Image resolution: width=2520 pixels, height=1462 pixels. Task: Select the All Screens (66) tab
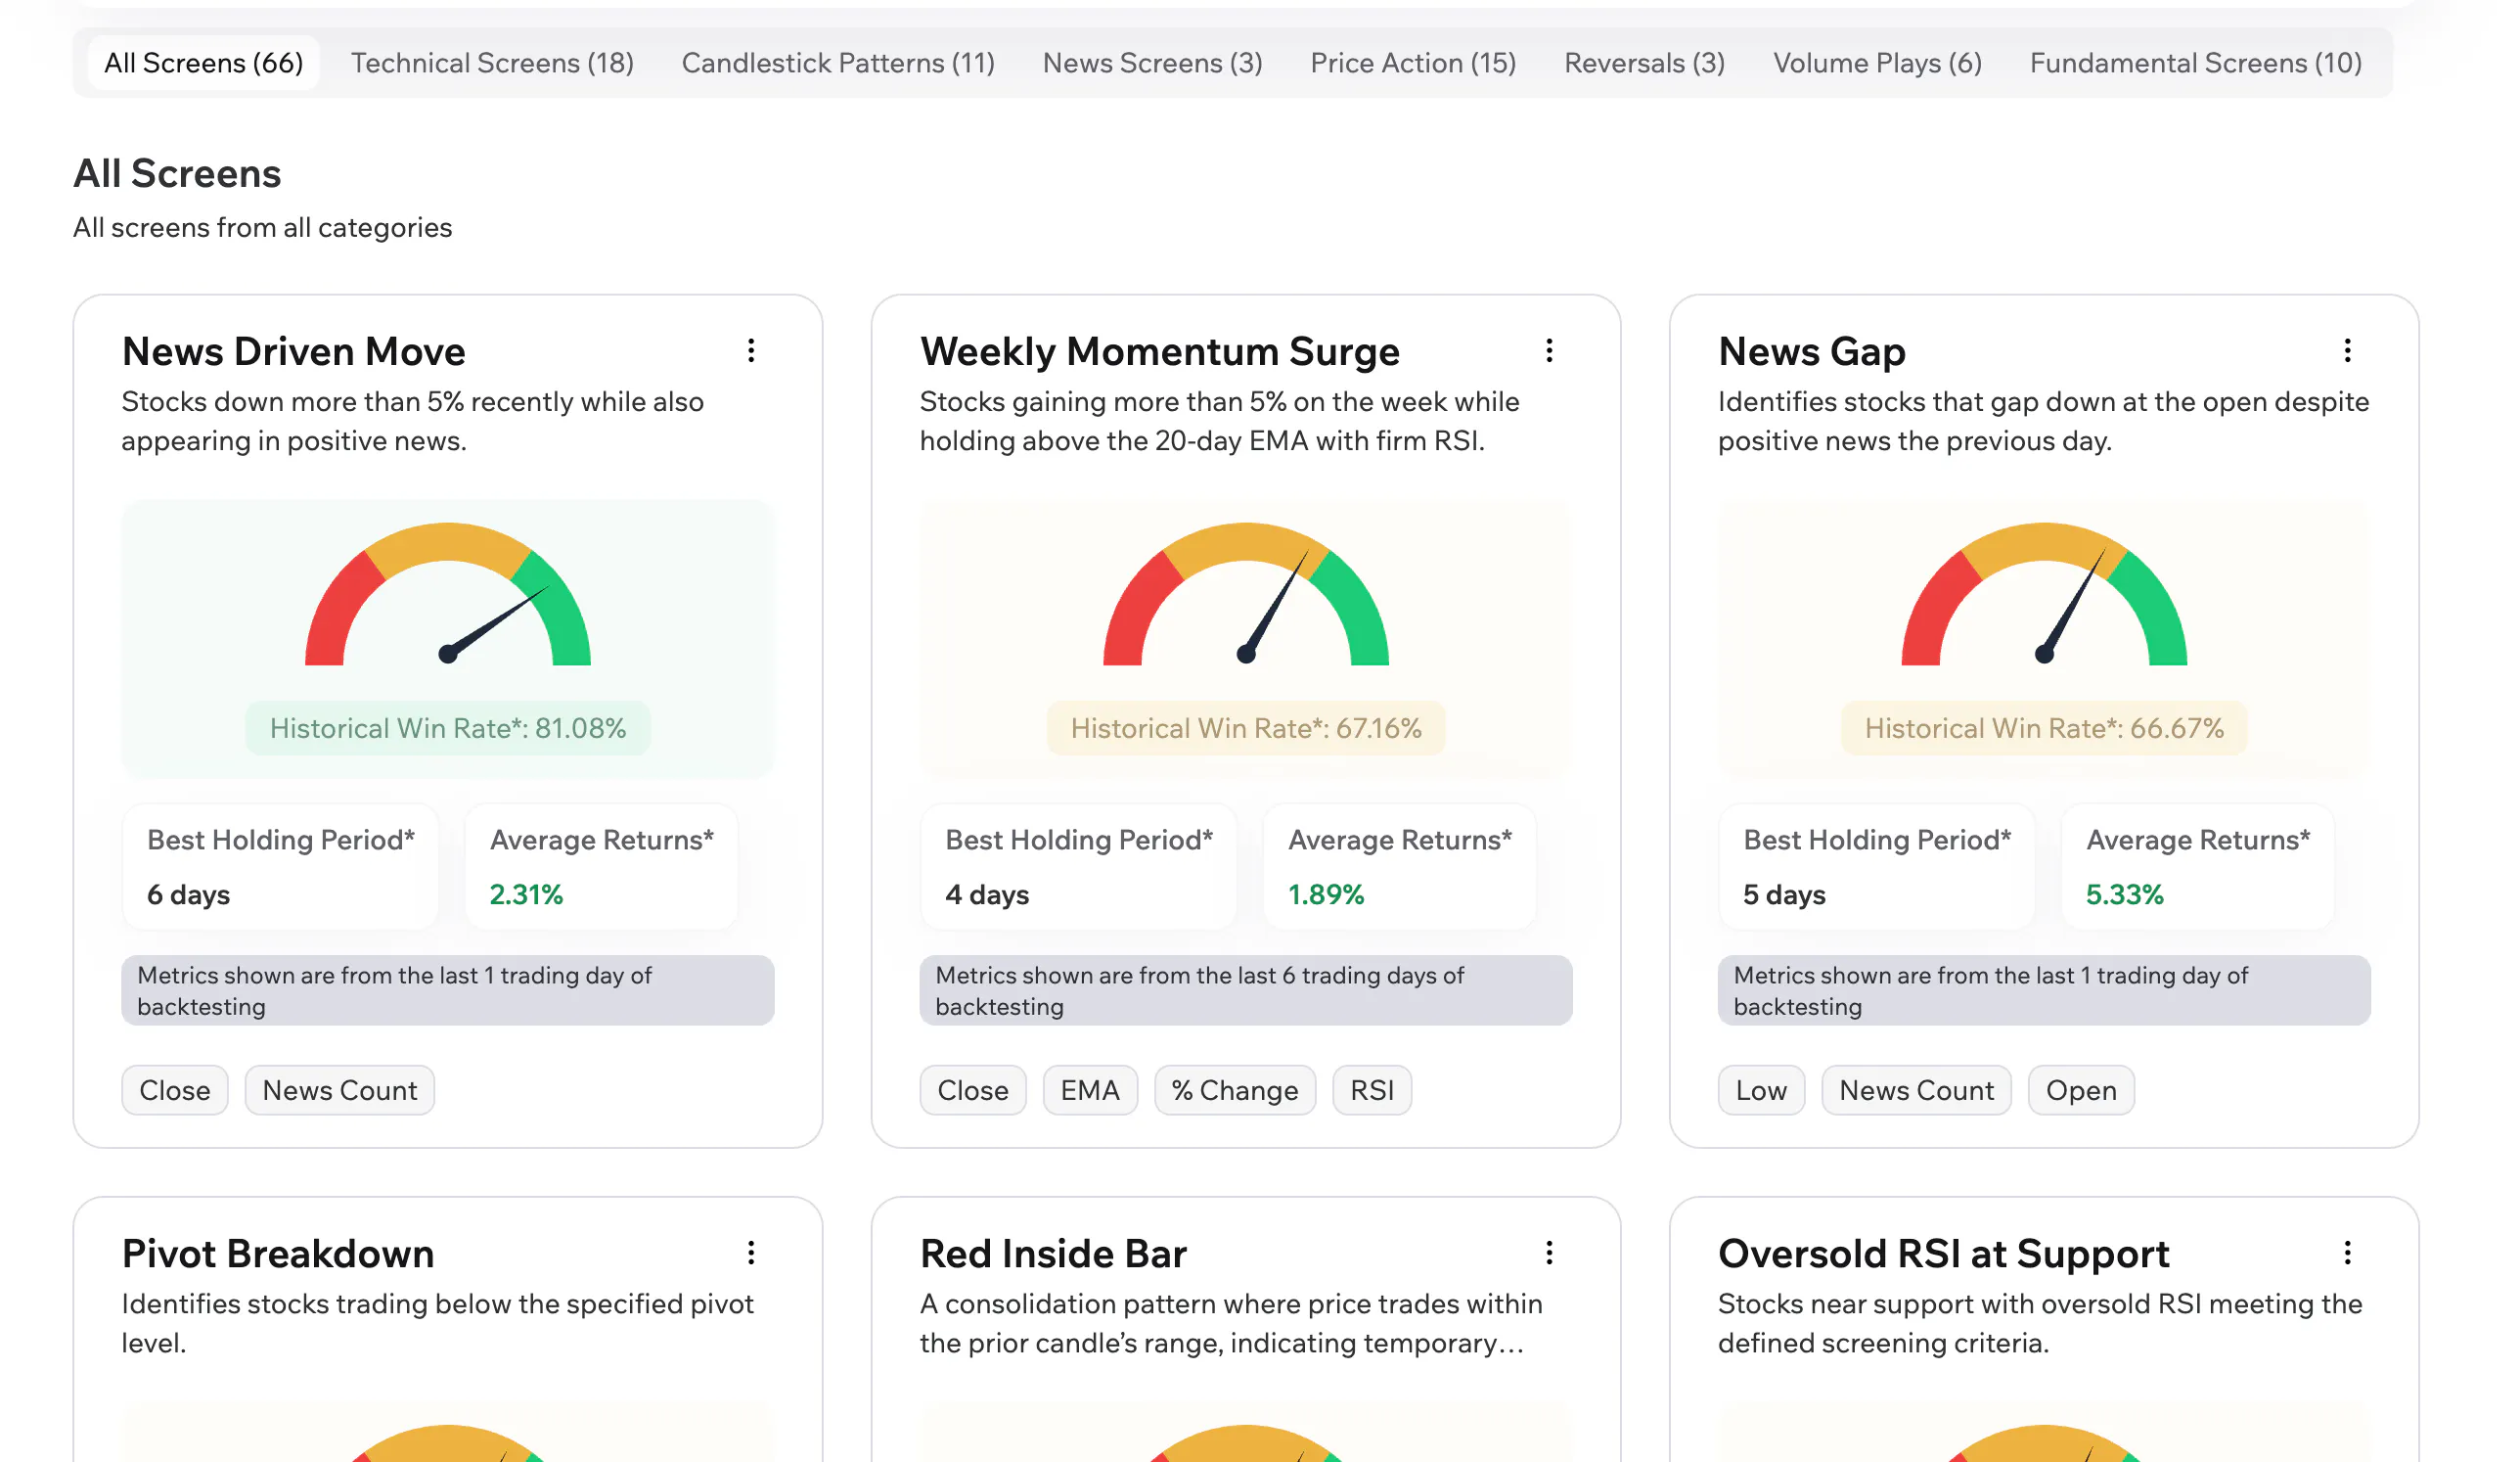tap(203, 63)
